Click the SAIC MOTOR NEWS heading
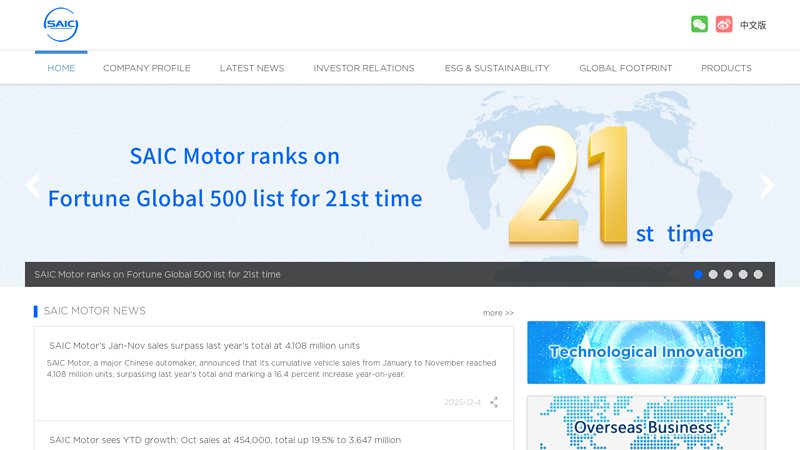This screenshot has height=450, width=800. click(94, 311)
